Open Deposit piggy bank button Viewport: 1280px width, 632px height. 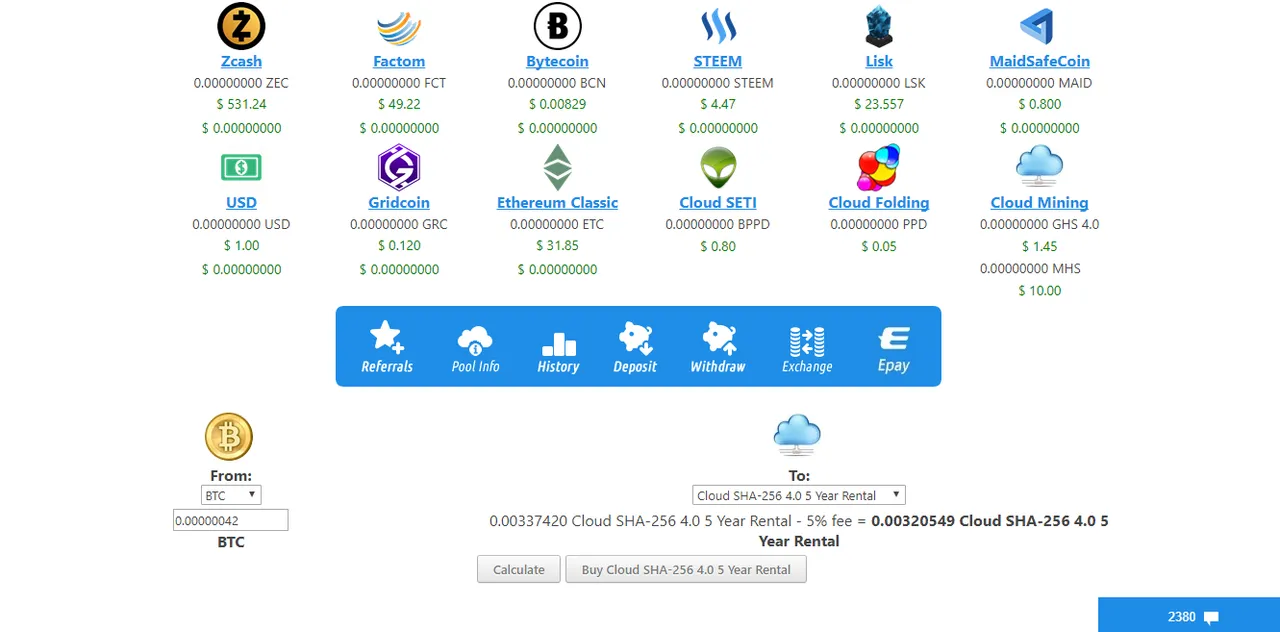(635, 347)
